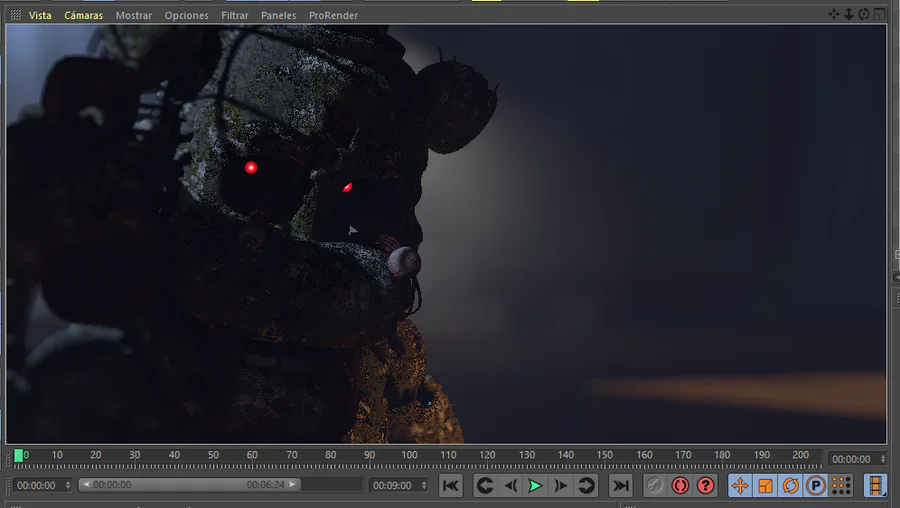
Task: Click frame 100 on timeline ruler
Action: (x=409, y=455)
